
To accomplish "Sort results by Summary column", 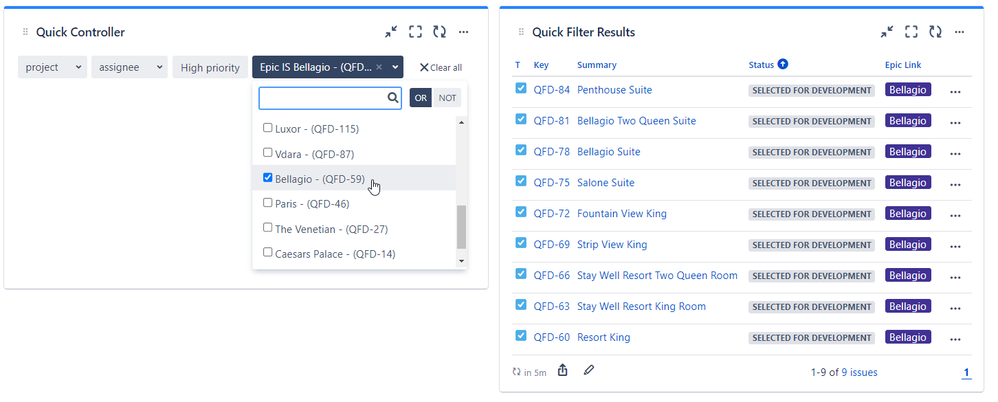I will coord(596,65).
